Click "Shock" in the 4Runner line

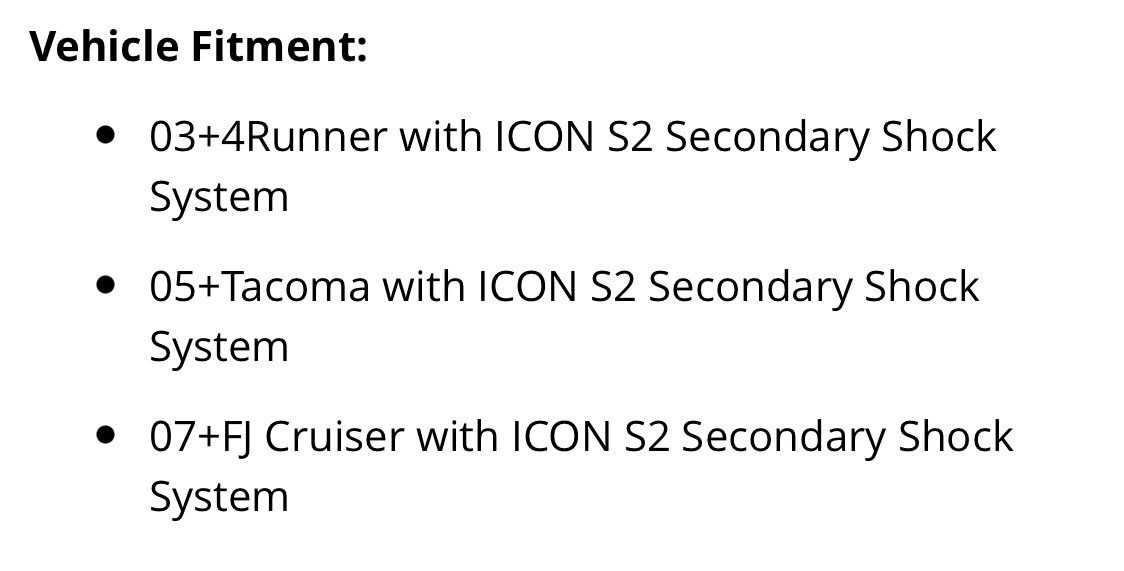(939, 136)
